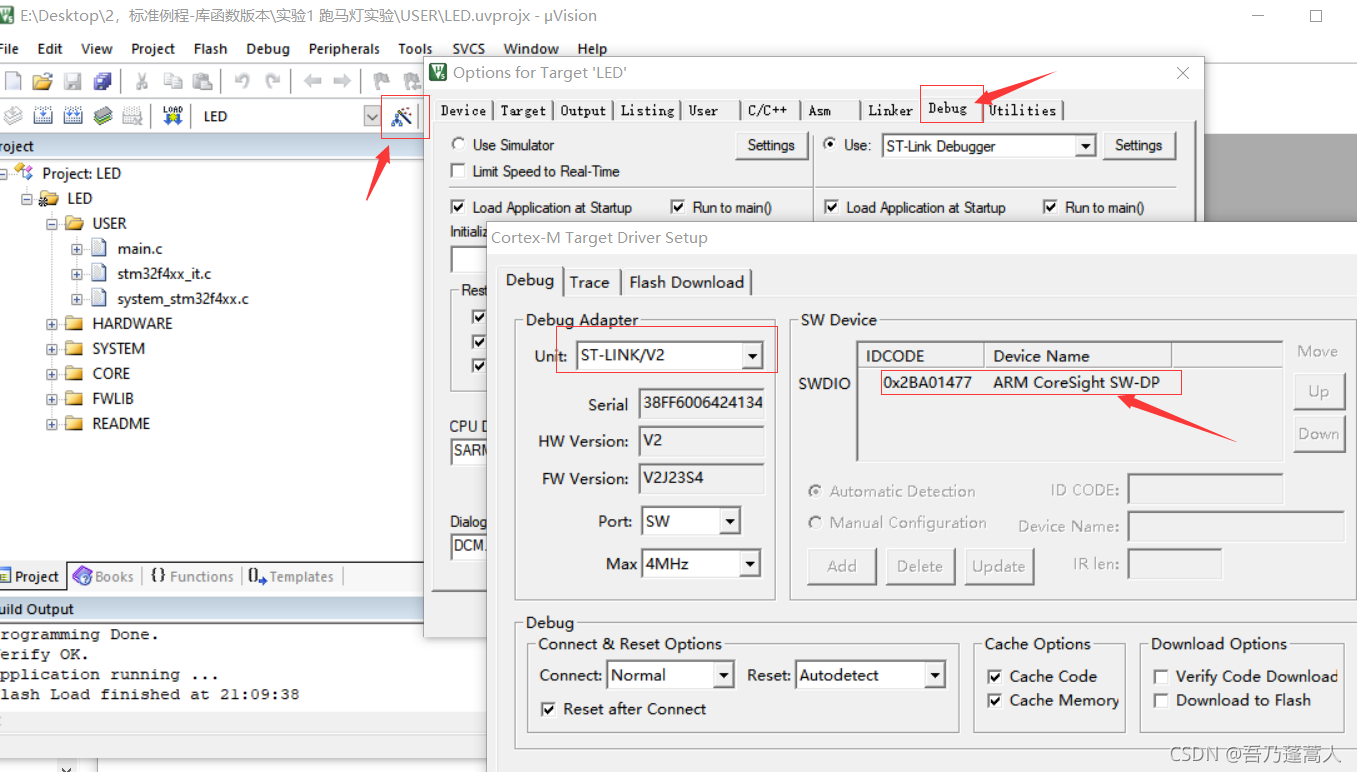This screenshot has width=1357, height=772.
Task: Click the Paste clipboard icon
Action: pos(202,81)
